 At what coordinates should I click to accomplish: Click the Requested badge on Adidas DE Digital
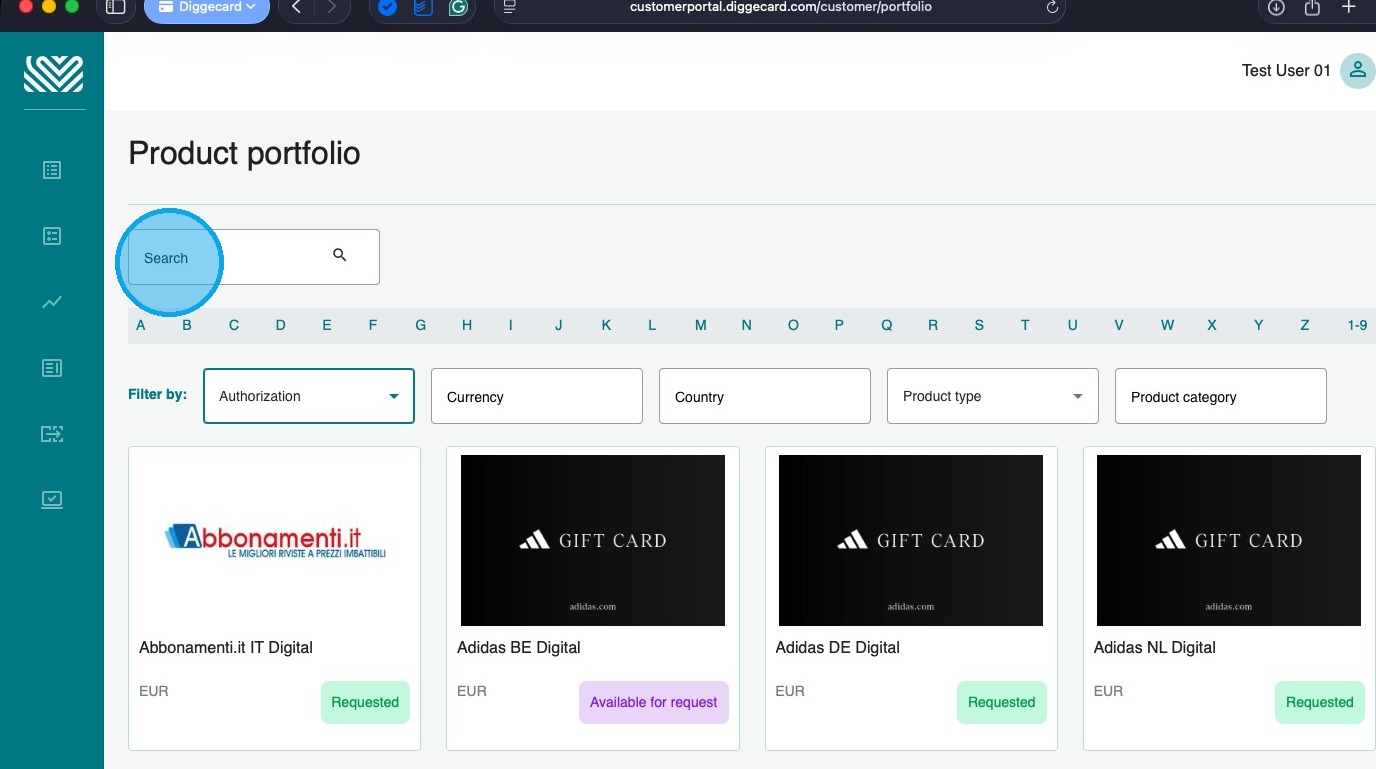(x=1002, y=702)
